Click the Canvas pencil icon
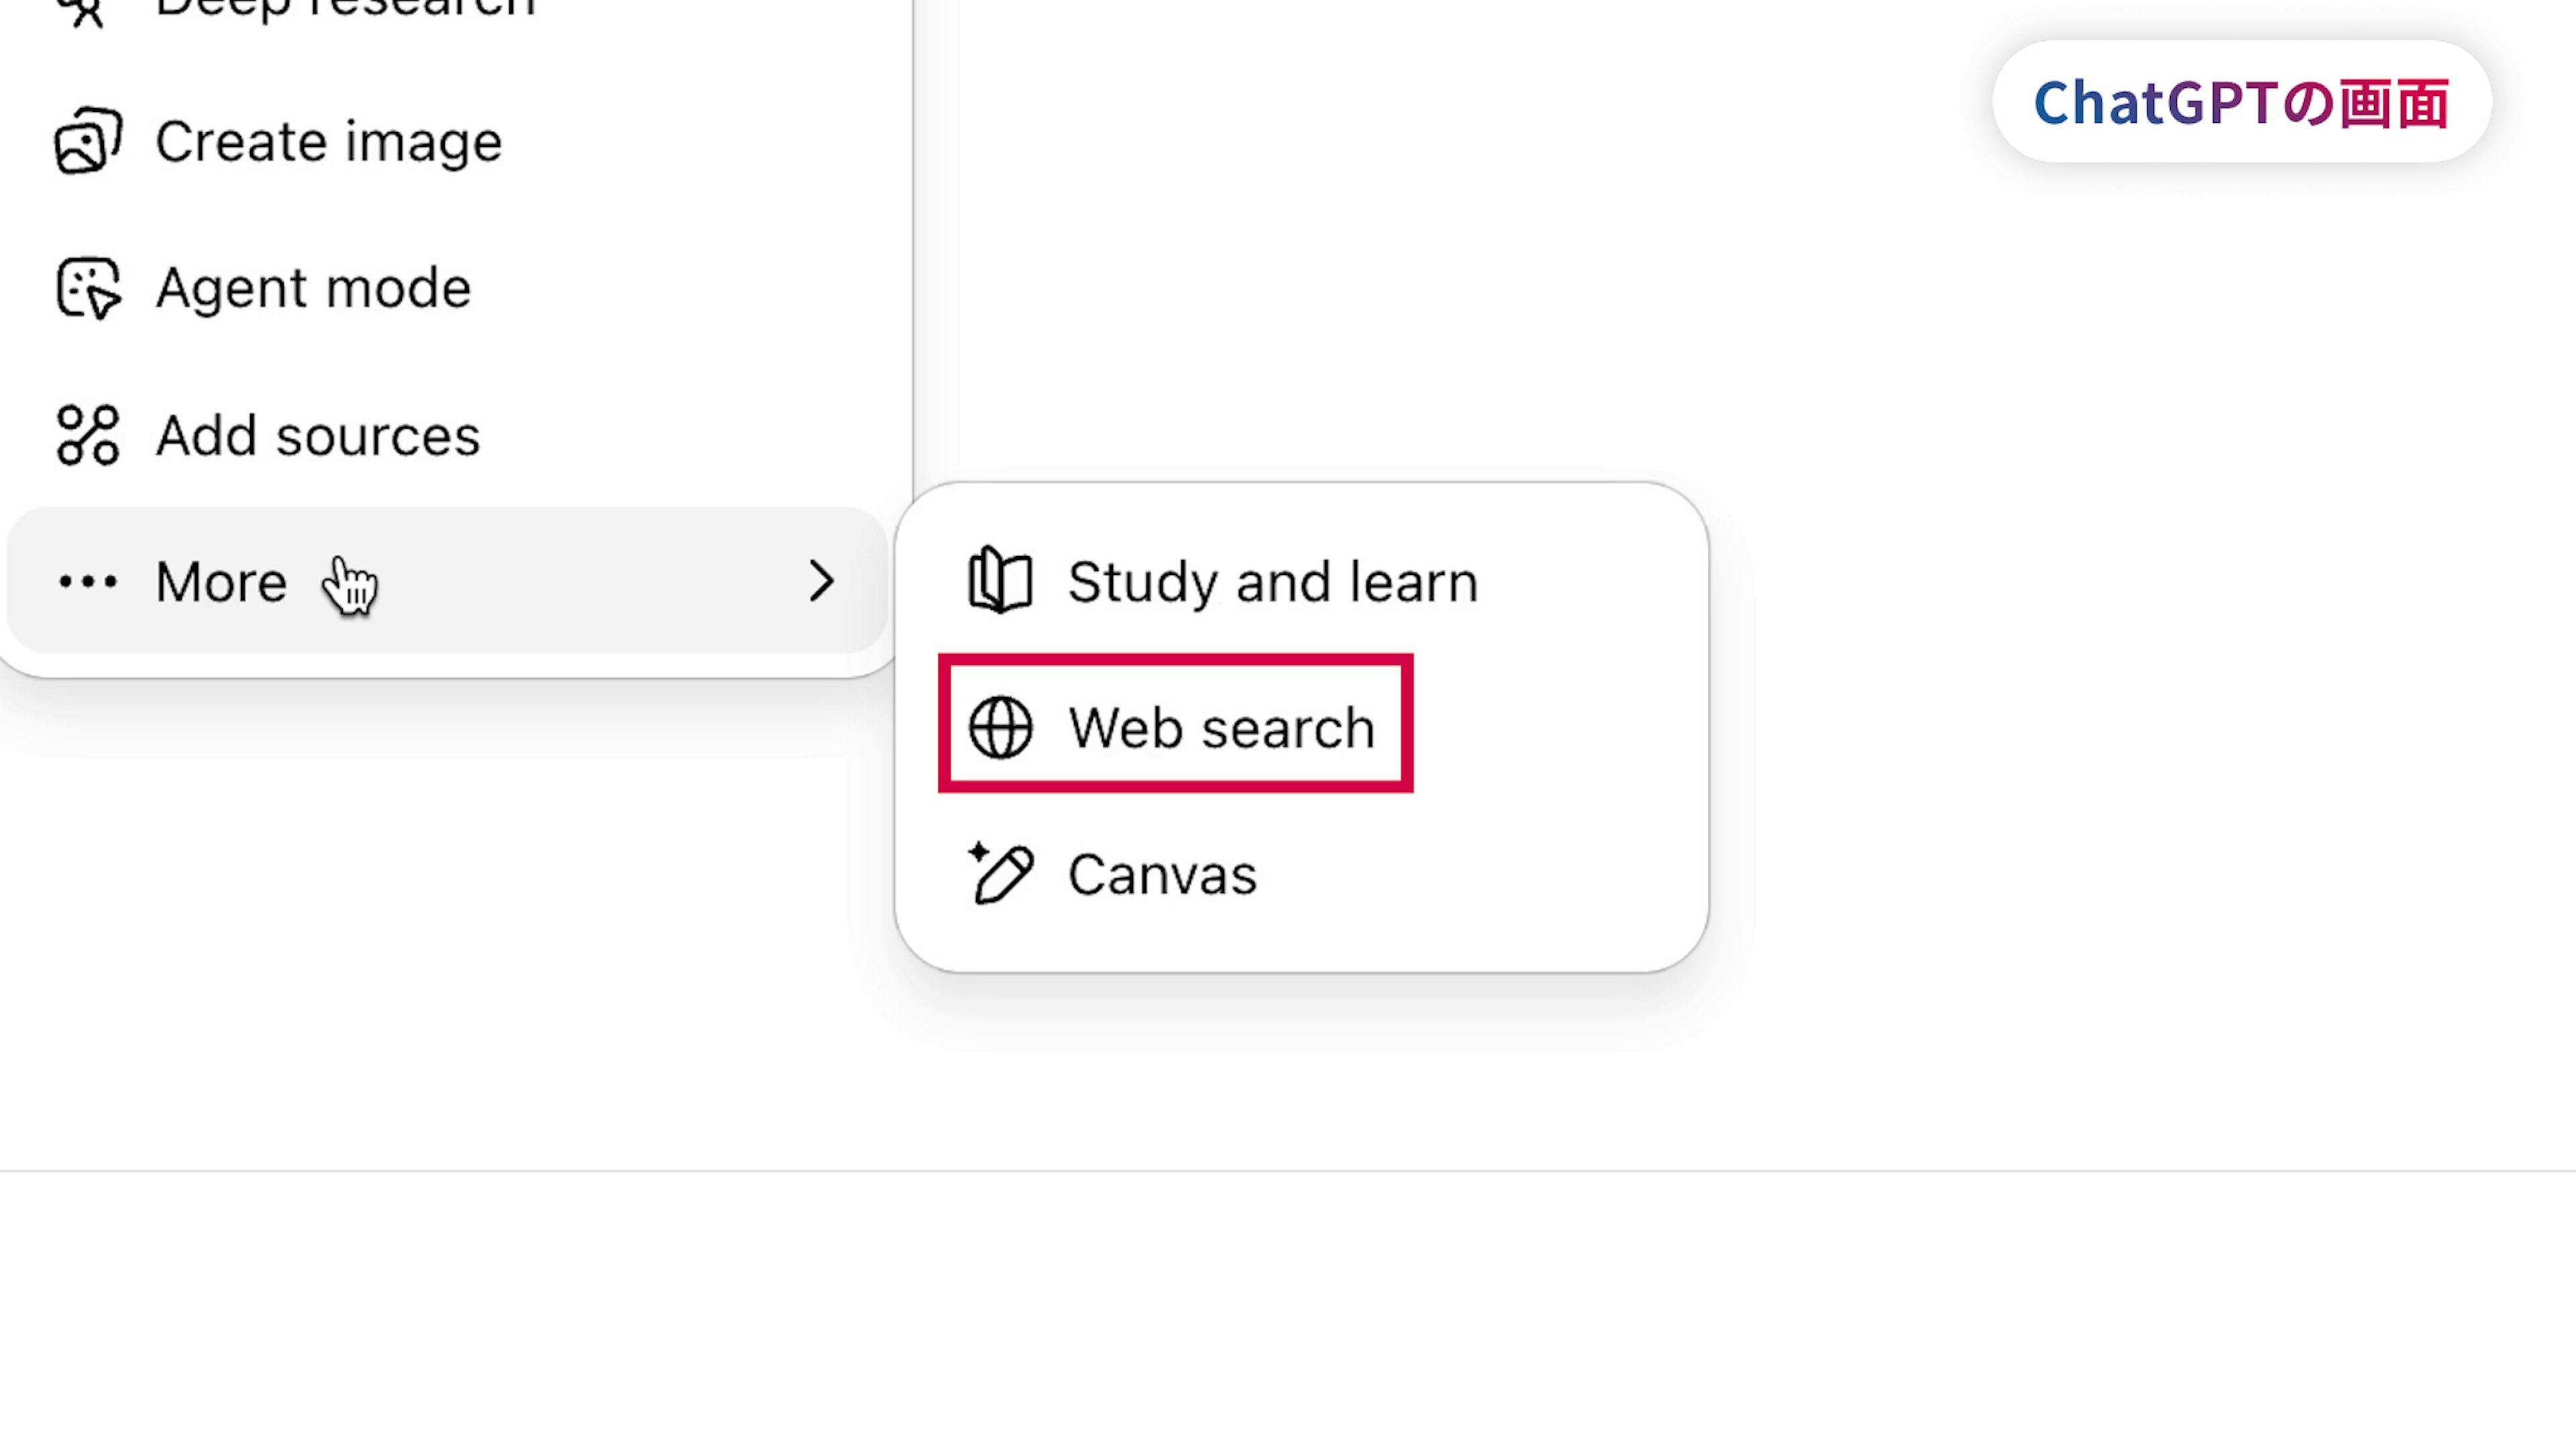Image resolution: width=2576 pixels, height=1449 pixels. tap(1000, 873)
